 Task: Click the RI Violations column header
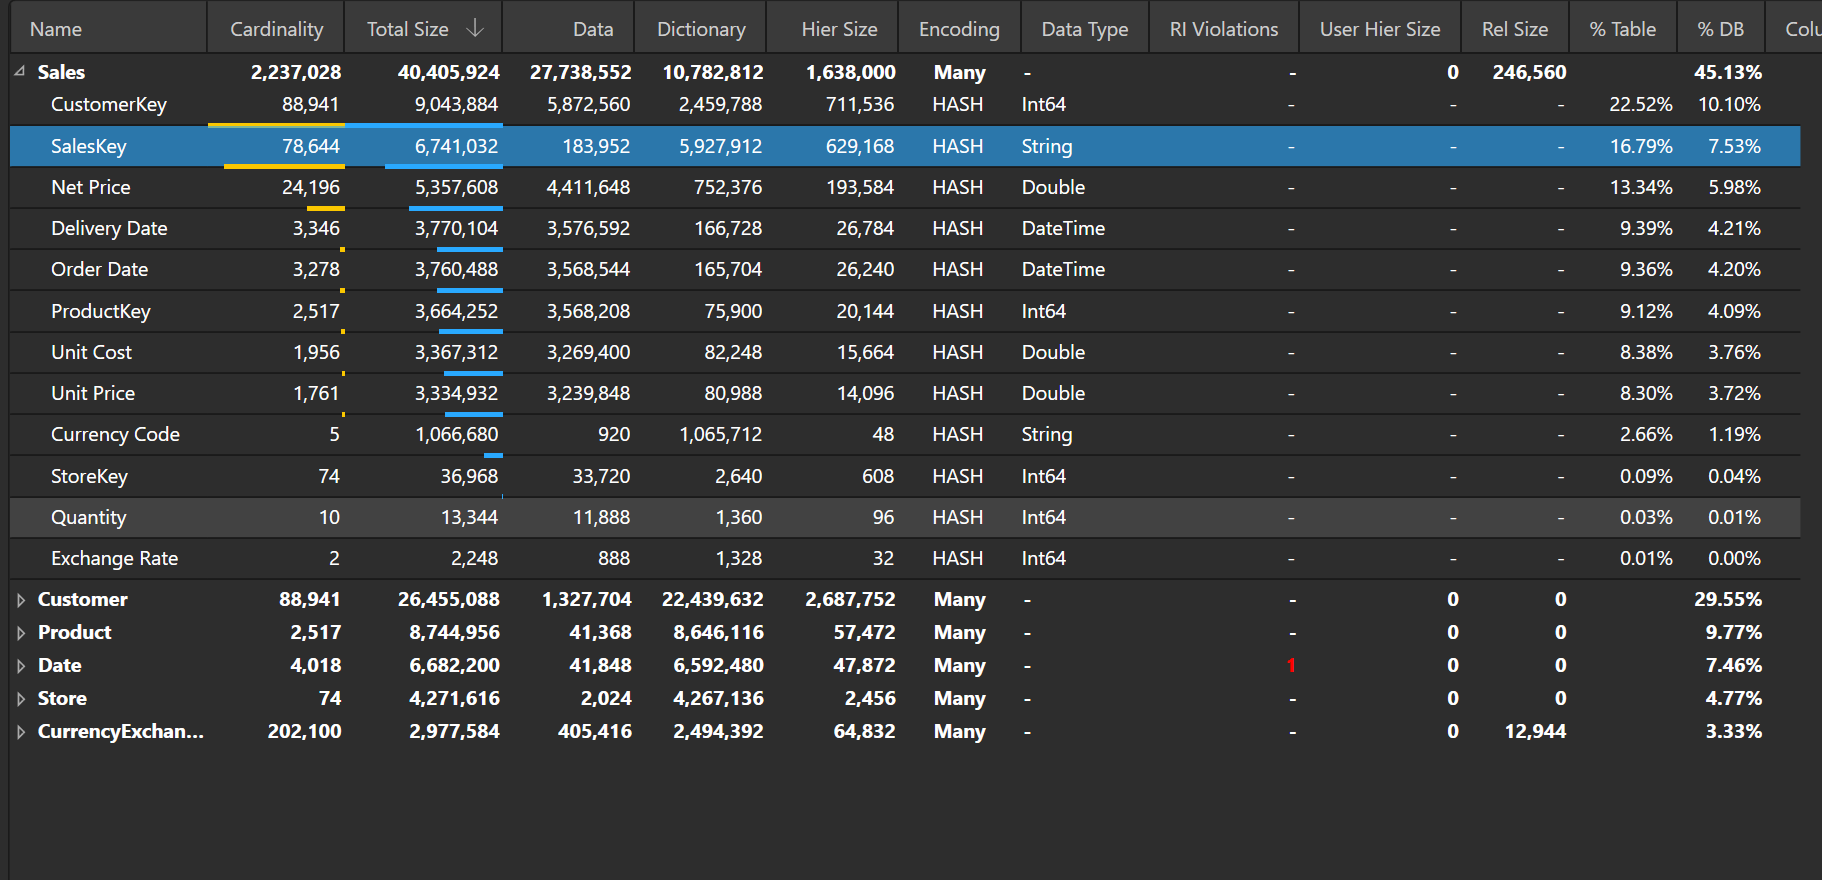click(1223, 29)
